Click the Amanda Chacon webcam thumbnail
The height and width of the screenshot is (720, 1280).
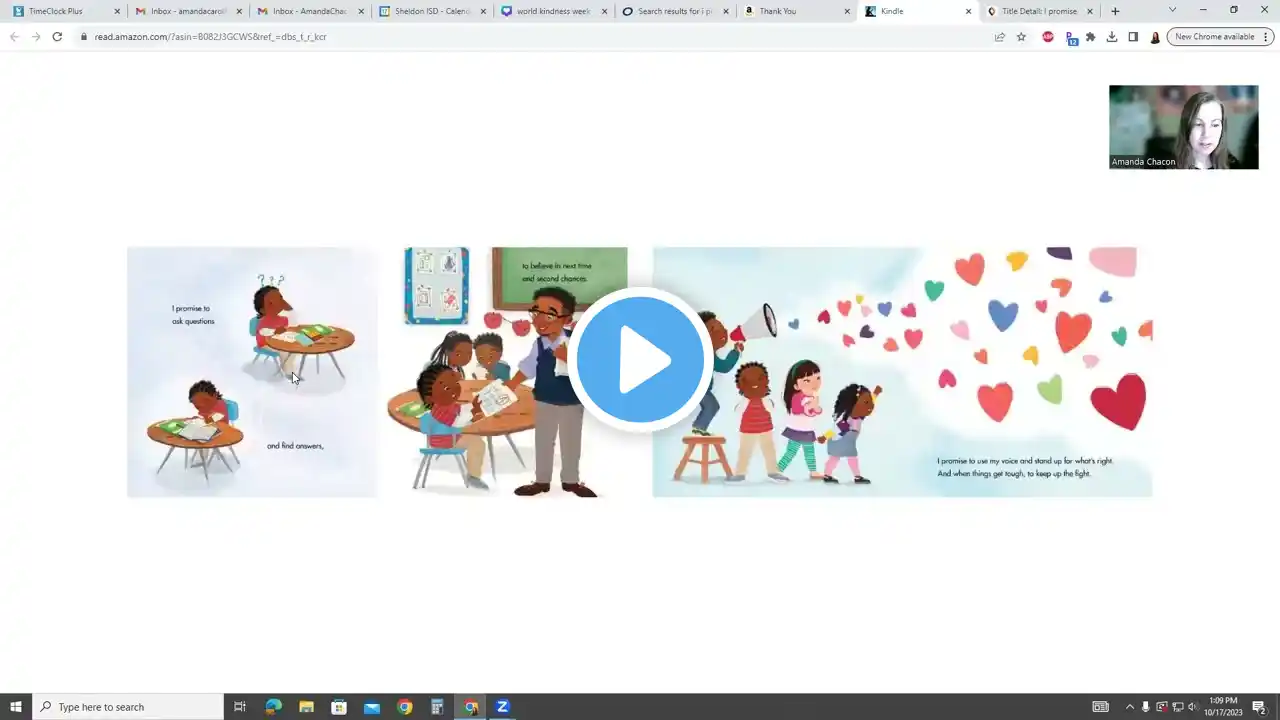1183,127
